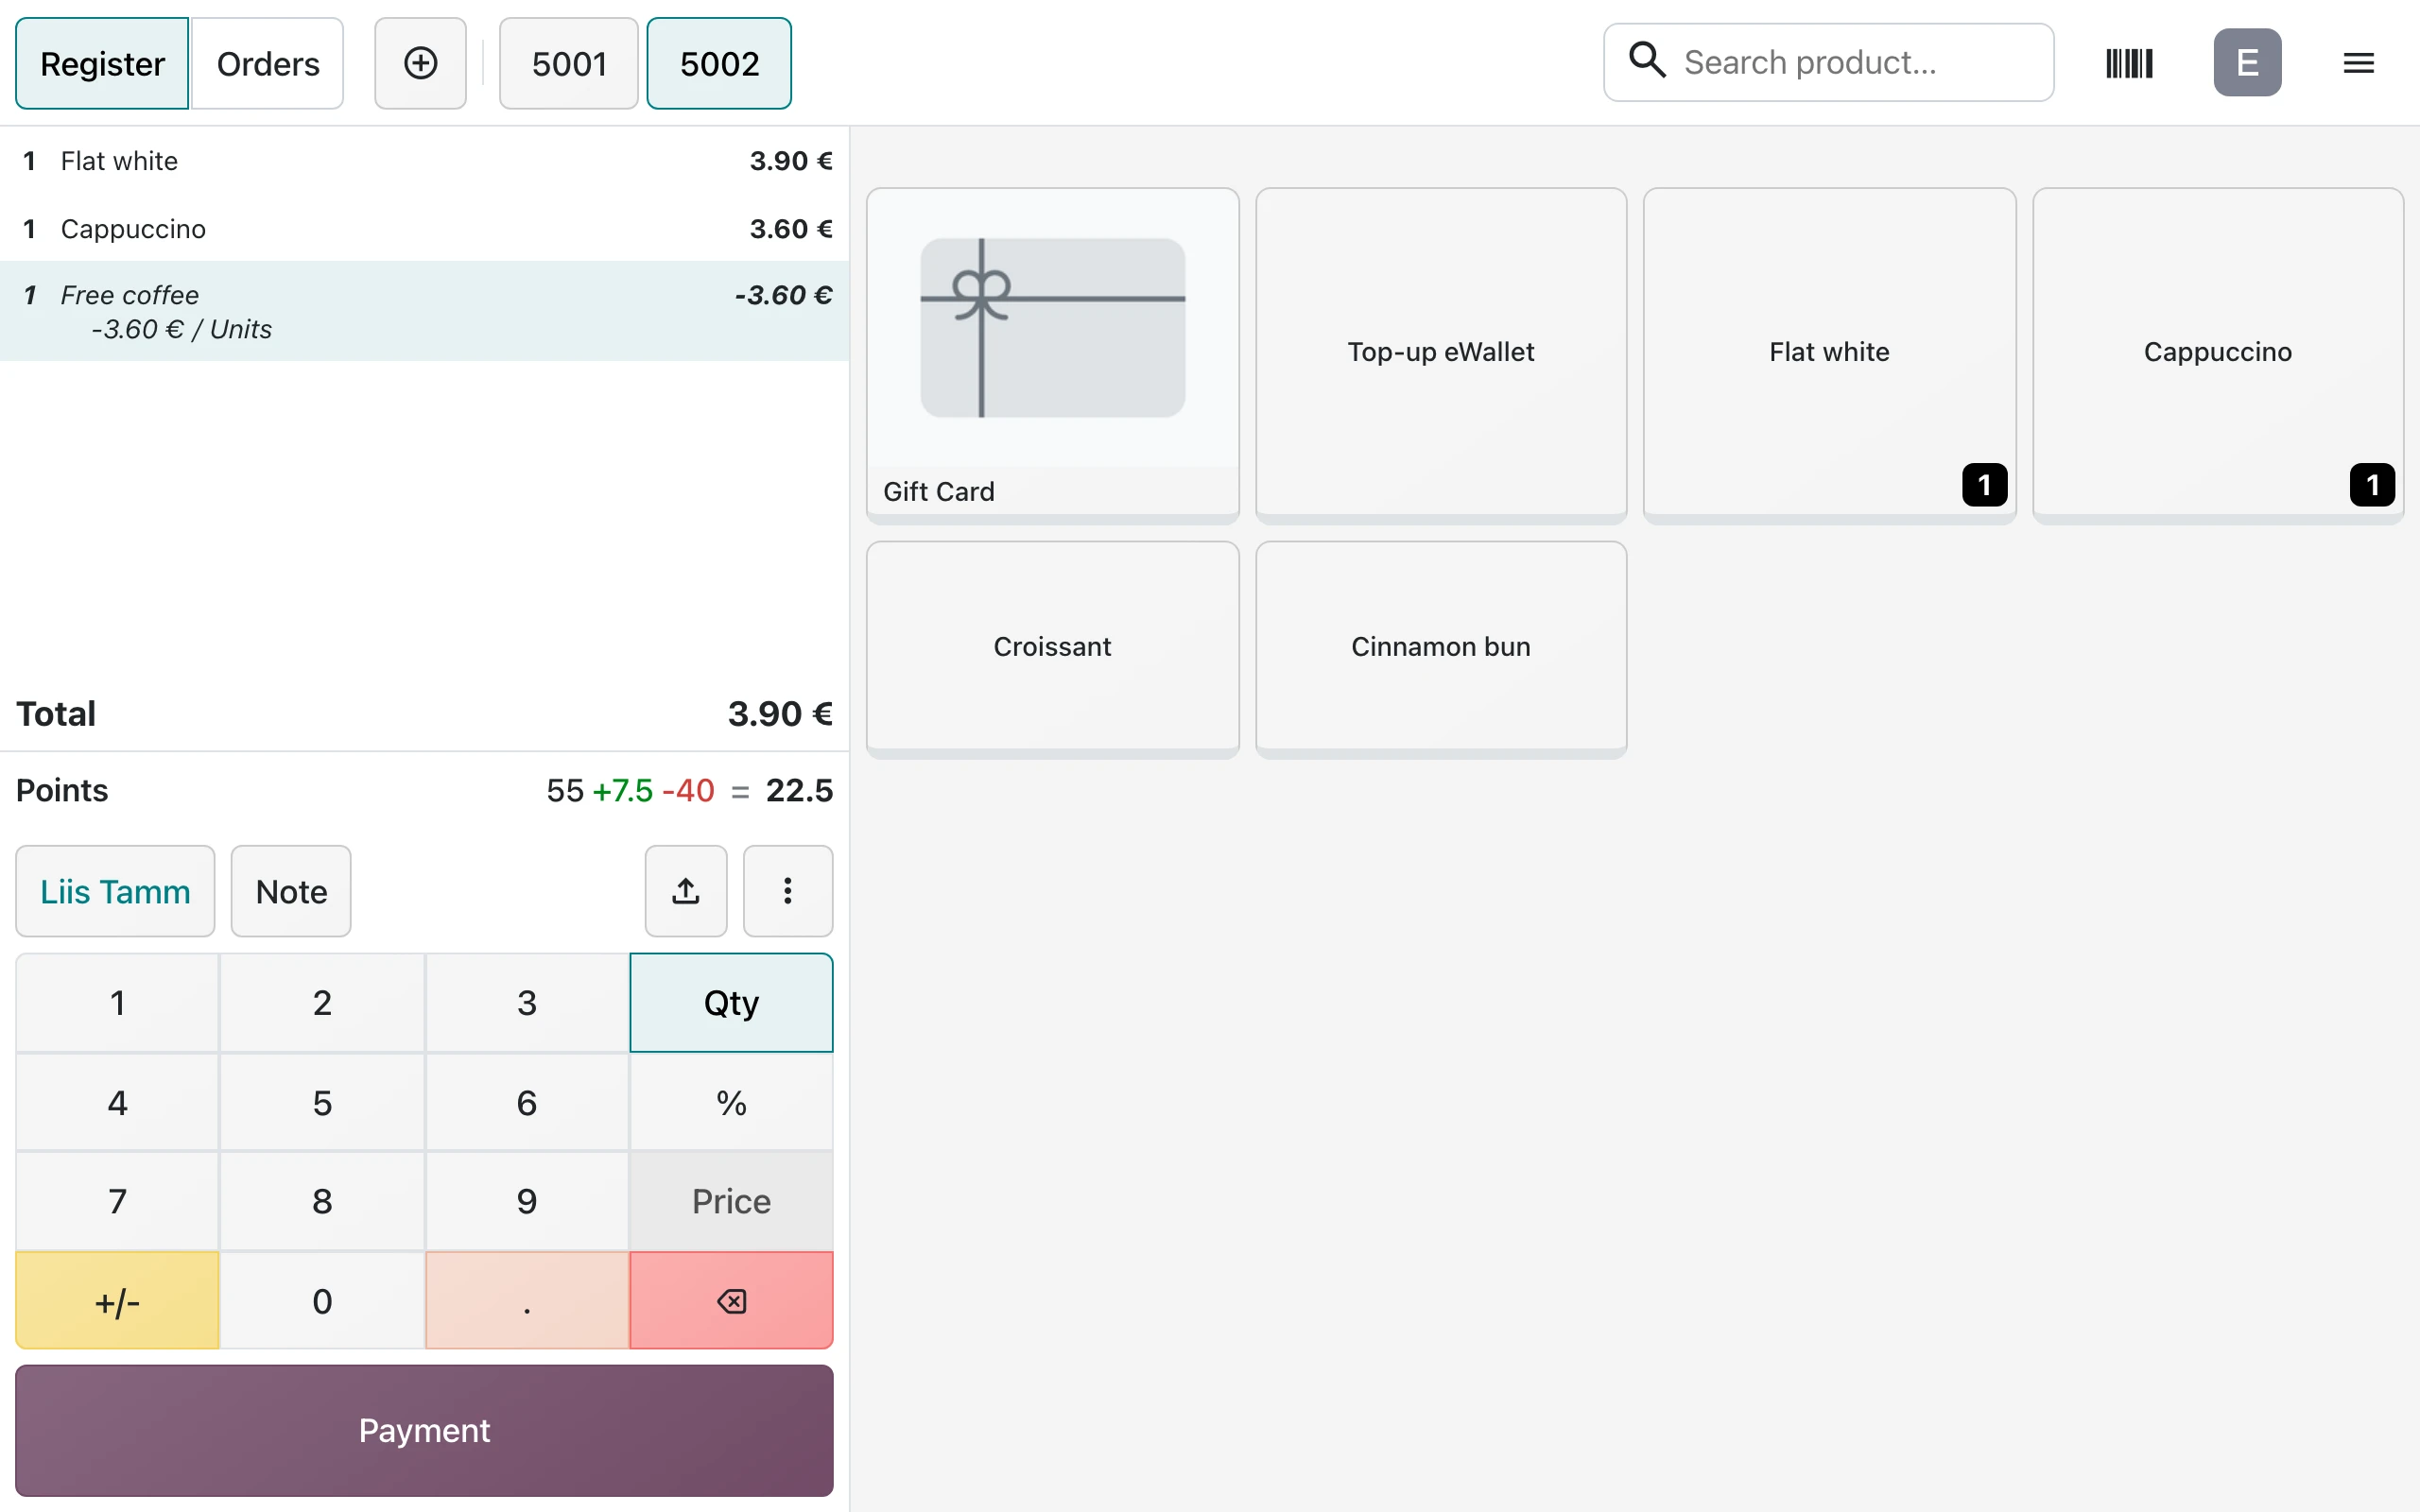This screenshot has width=2420, height=1512.
Task: Select the Cappuccino order line
Action: click(425, 229)
